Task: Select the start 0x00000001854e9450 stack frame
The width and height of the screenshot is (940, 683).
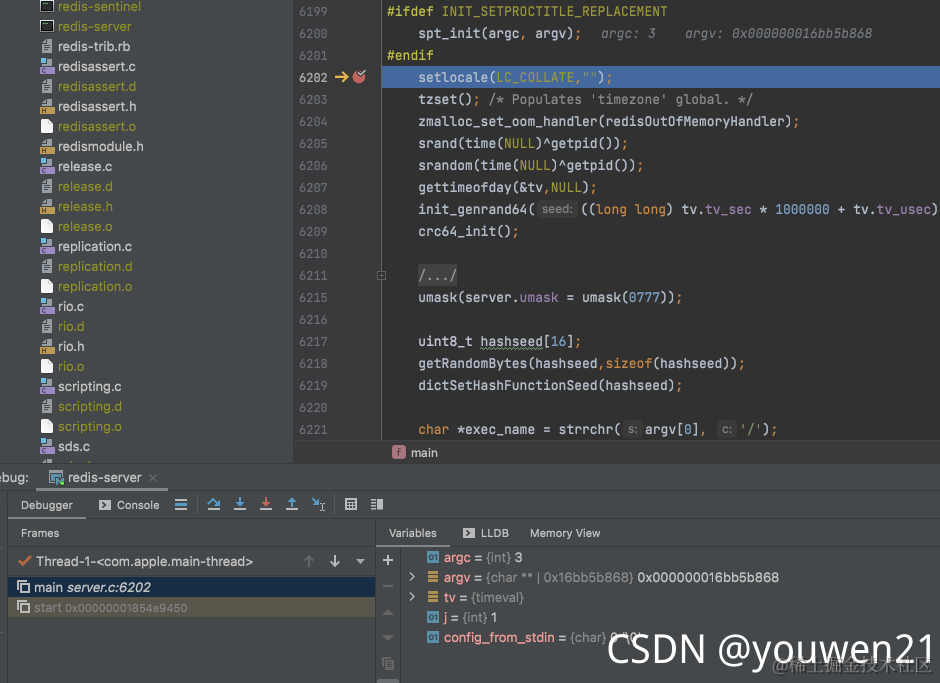Action: pyautogui.click(x=192, y=607)
